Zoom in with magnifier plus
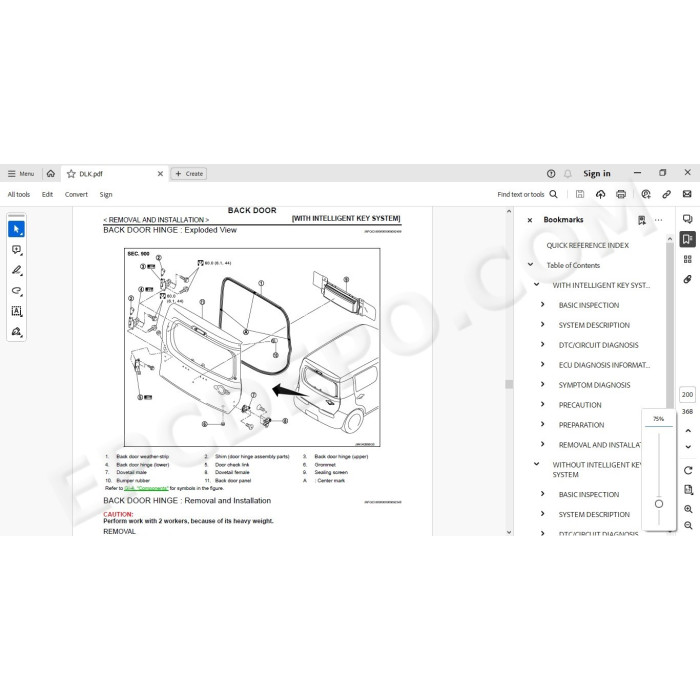700x700 pixels. (x=688, y=509)
